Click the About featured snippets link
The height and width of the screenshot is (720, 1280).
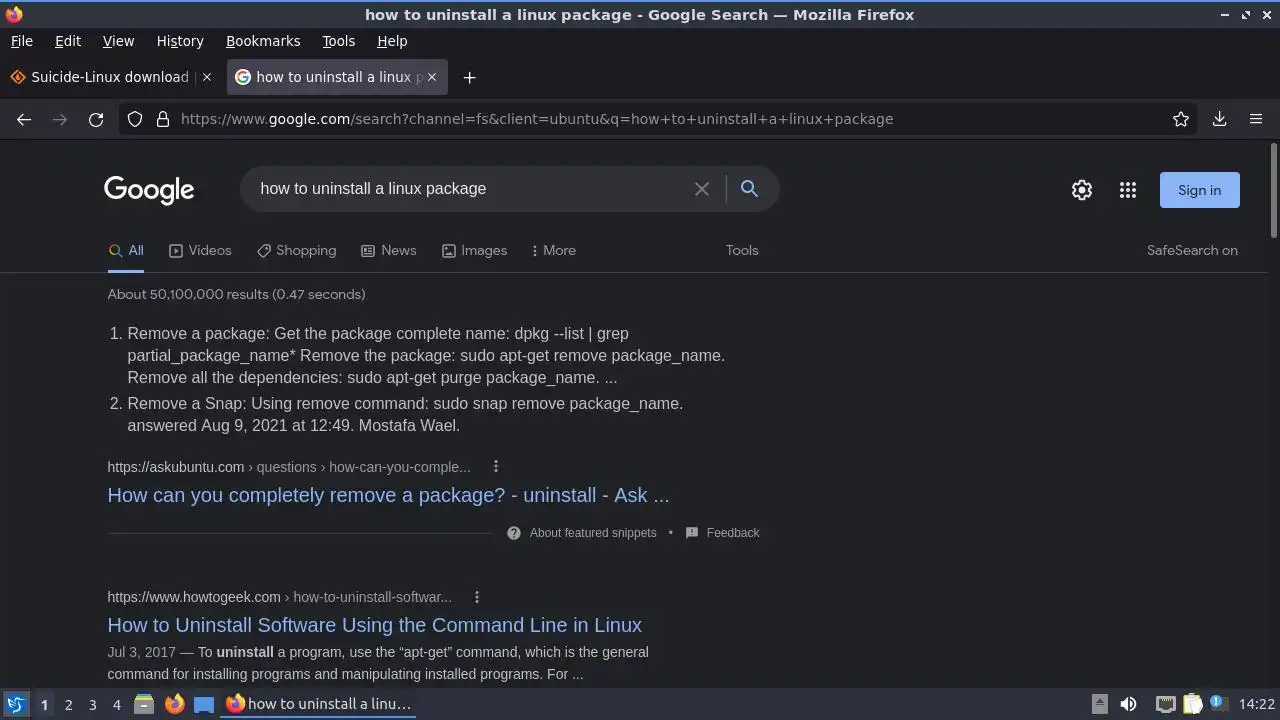coord(593,533)
